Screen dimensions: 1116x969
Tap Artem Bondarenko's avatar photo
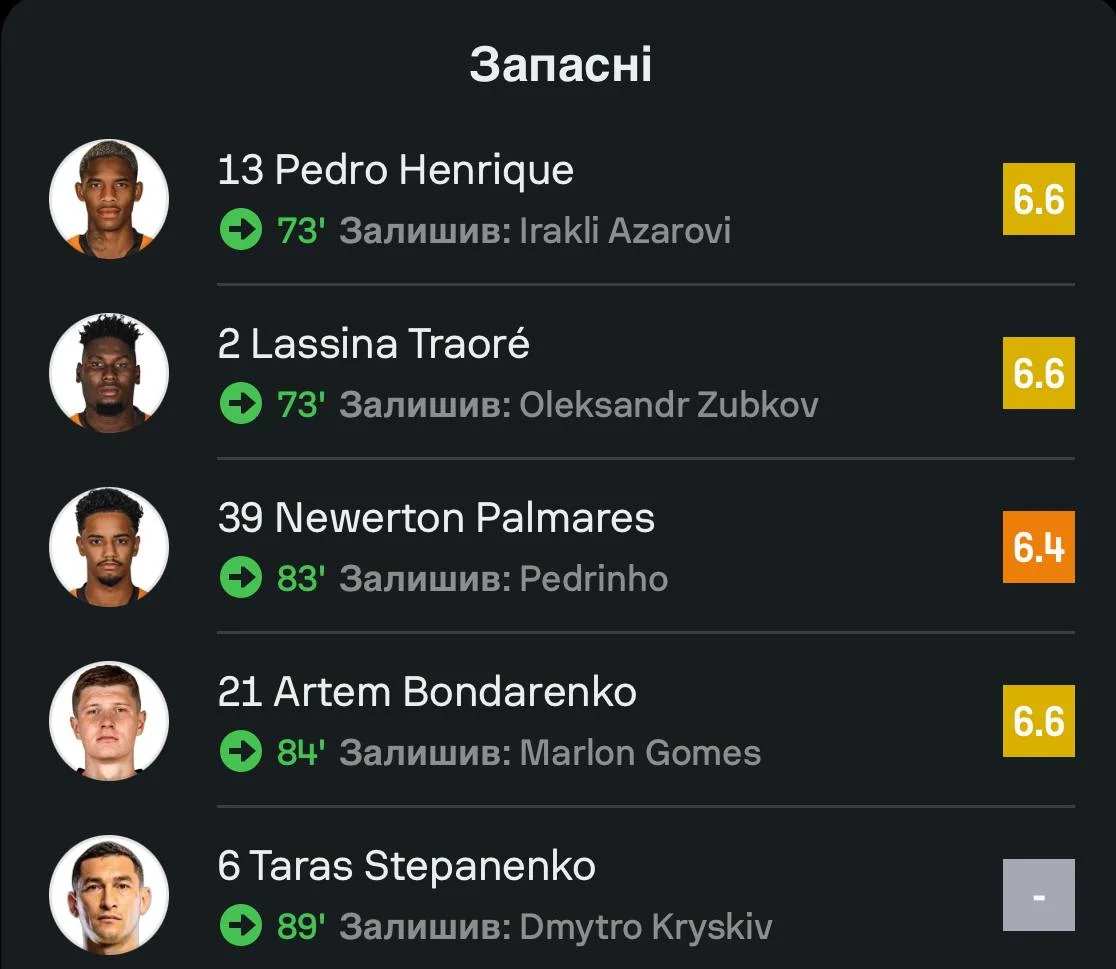point(109,722)
